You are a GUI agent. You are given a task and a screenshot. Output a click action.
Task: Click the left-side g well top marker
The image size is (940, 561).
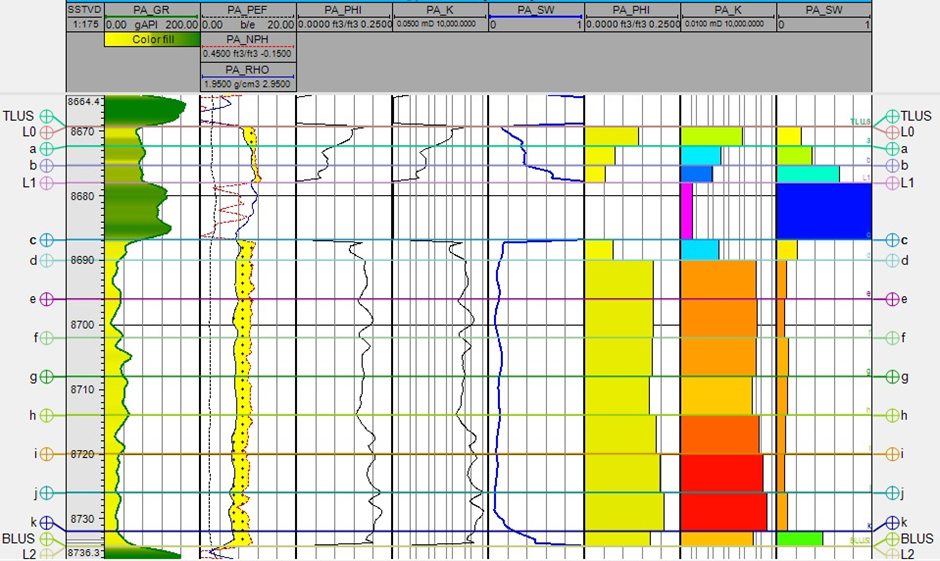pyautogui.click(x=48, y=377)
